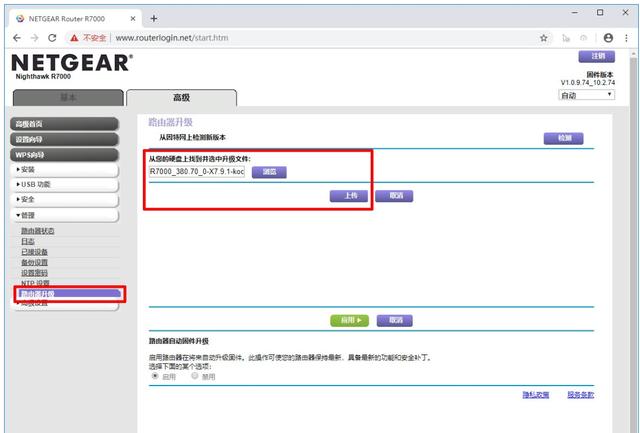Open the 服务条款 link

tap(580, 395)
